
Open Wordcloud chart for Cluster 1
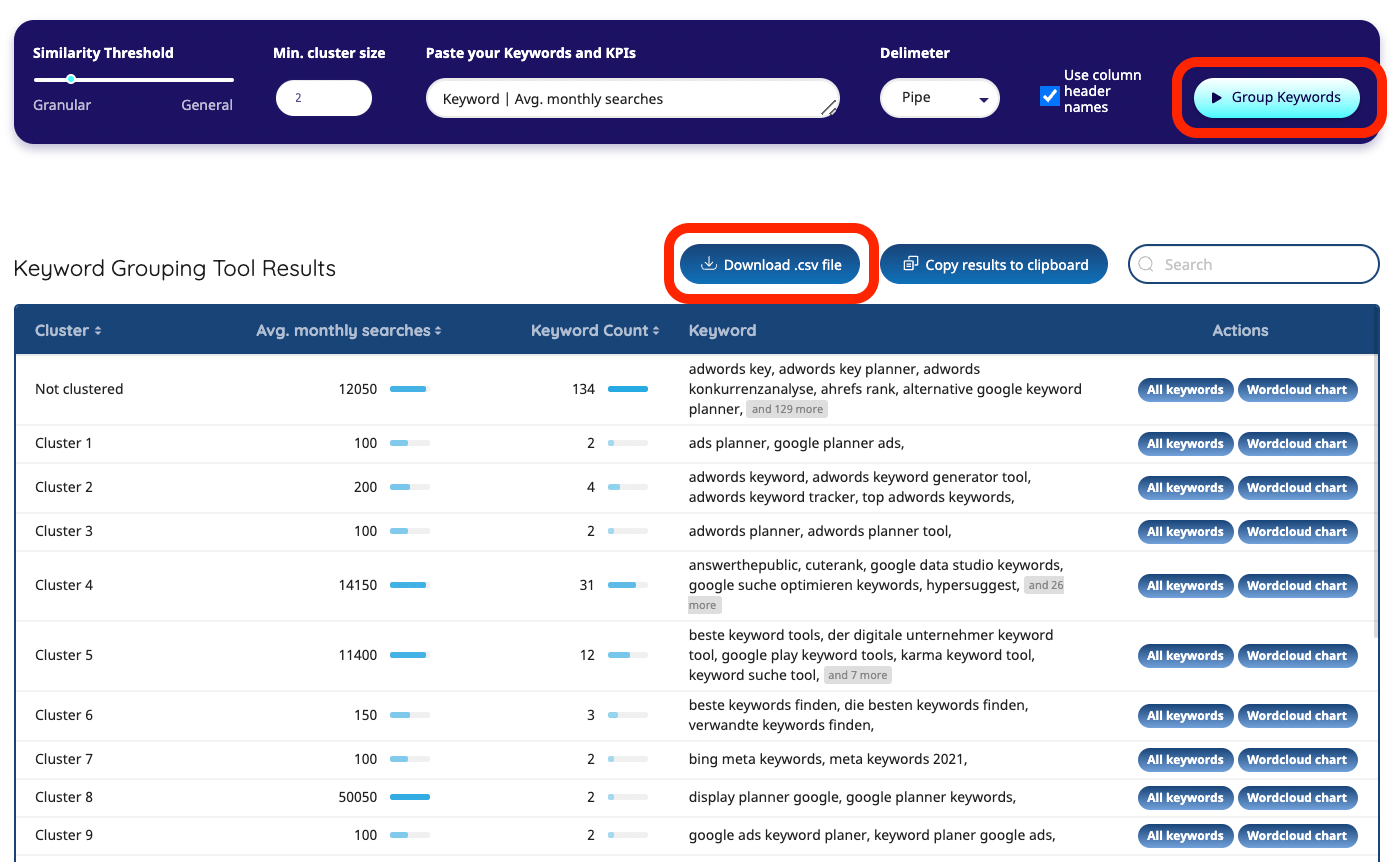coord(1297,444)
